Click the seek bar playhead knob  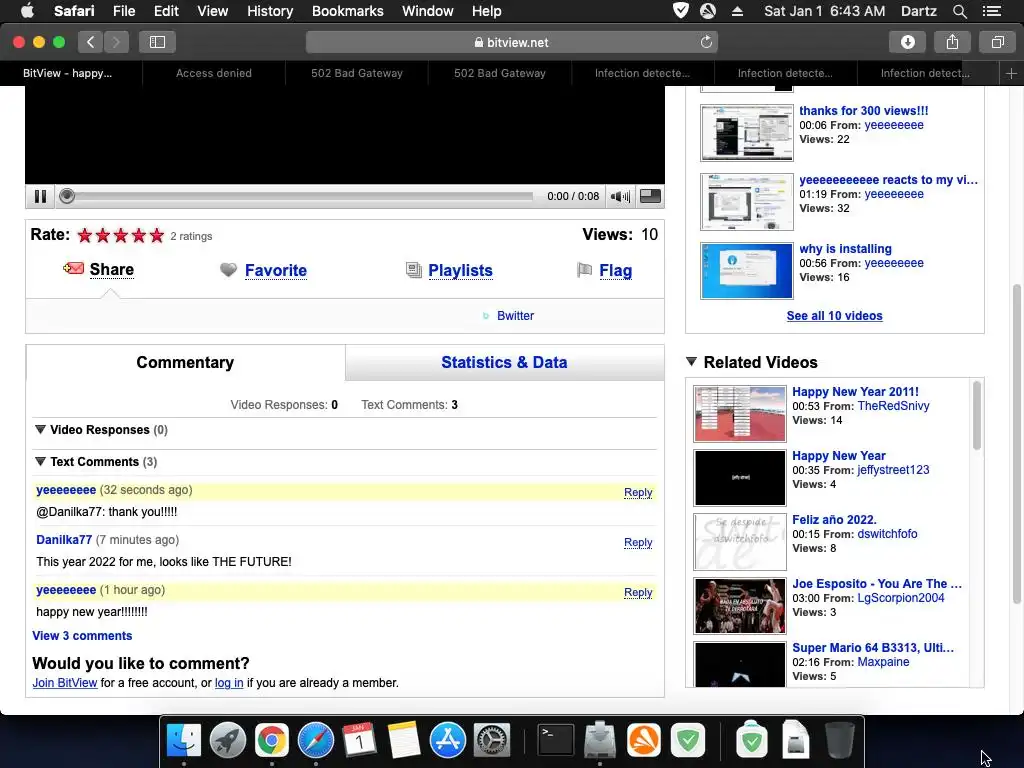pyautogui.click(x=67, y=196)
